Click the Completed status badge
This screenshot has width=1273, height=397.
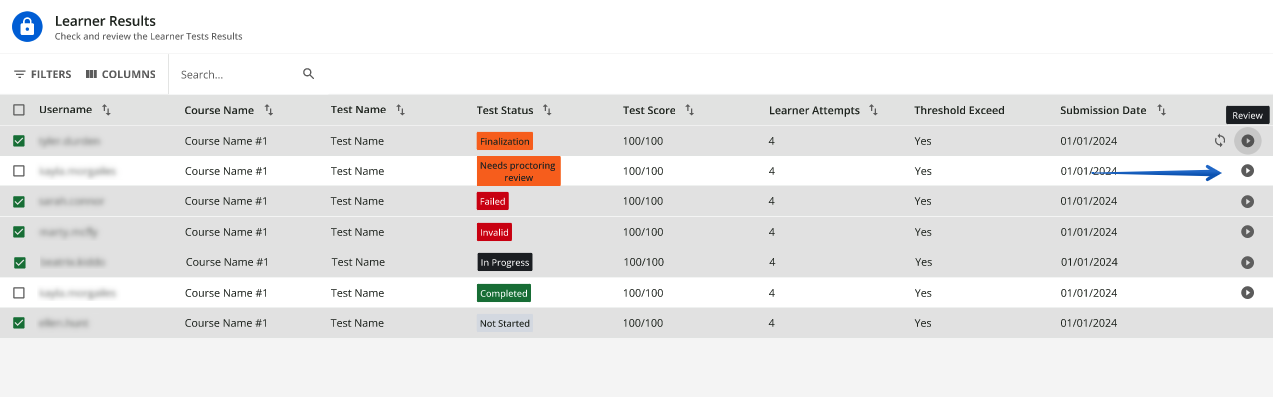tap(504, 293)
